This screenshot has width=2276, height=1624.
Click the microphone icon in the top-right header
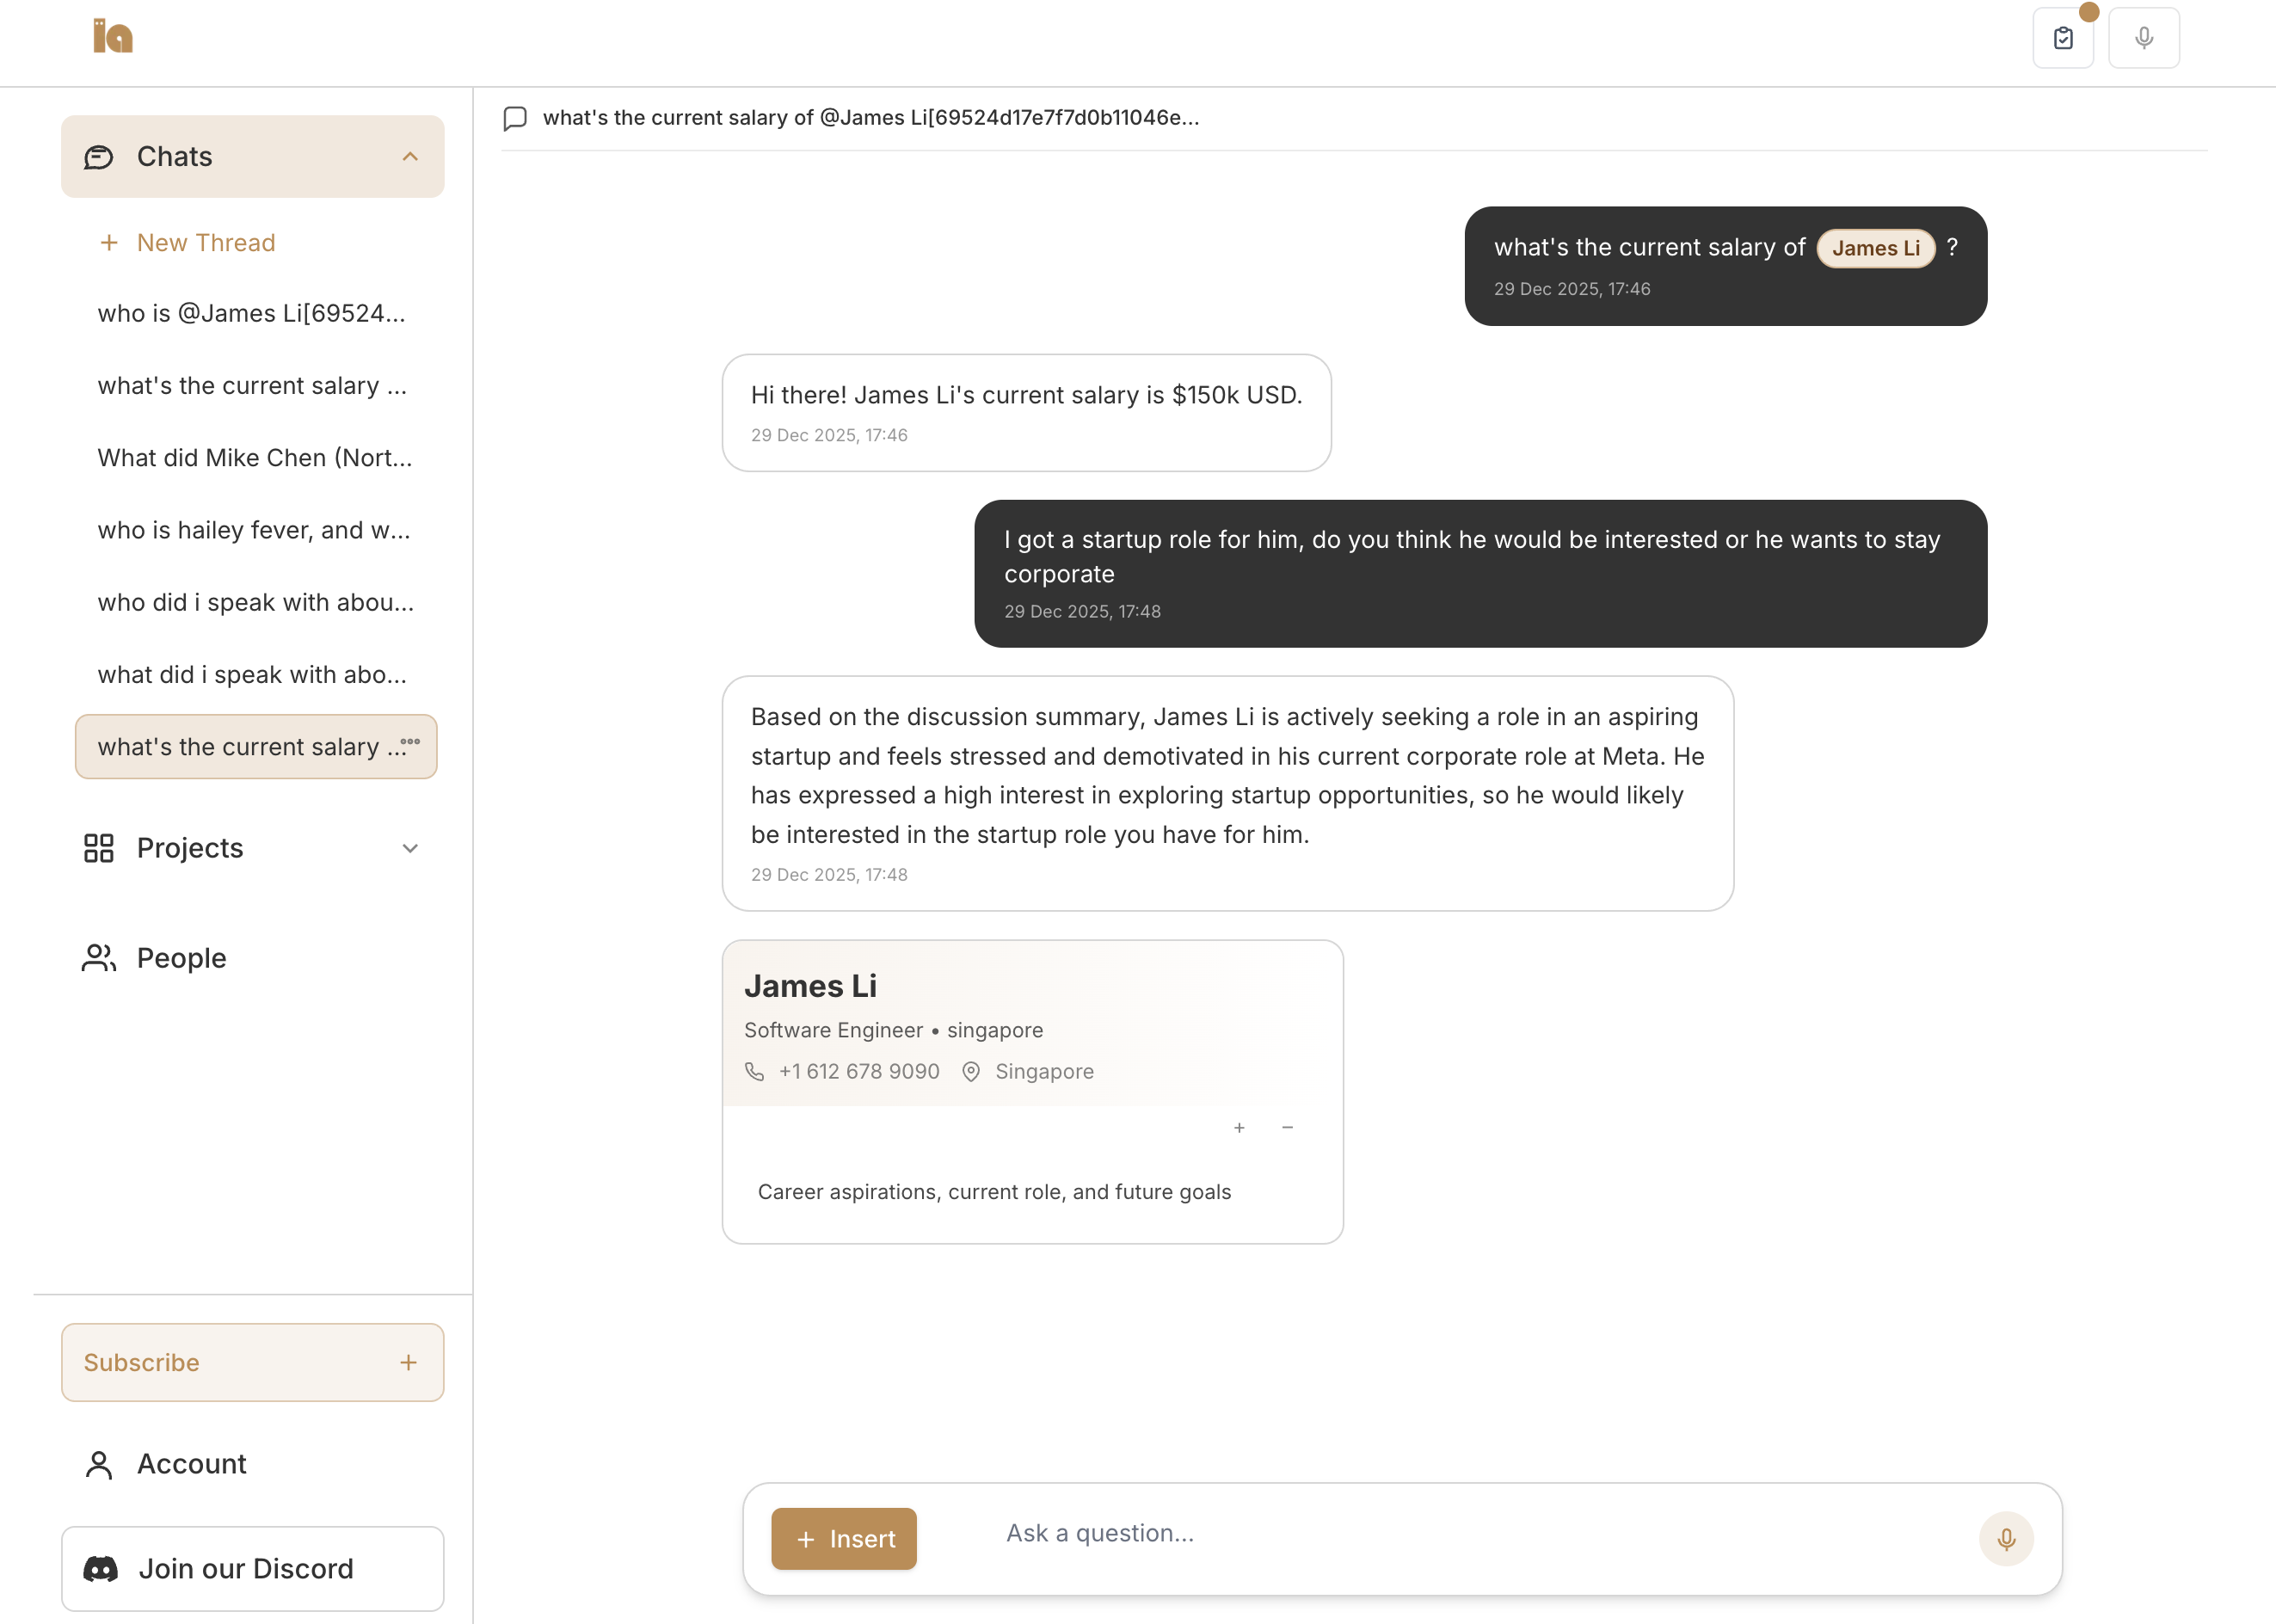[2143, 37]
